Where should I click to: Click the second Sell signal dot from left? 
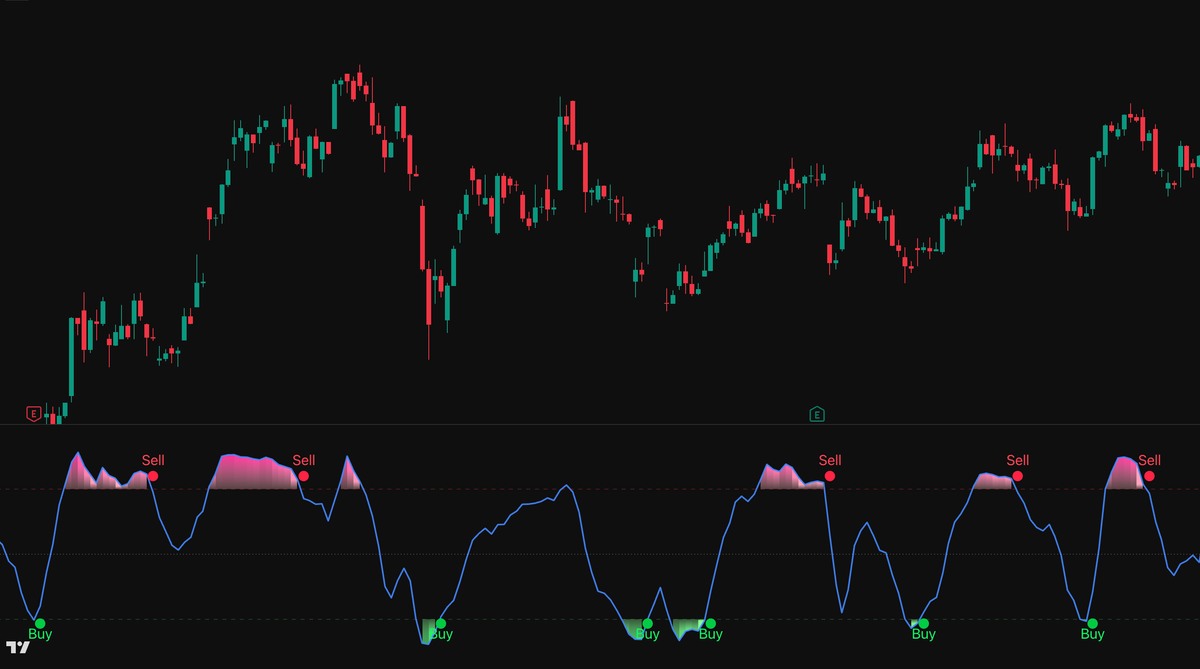point(304,476)
